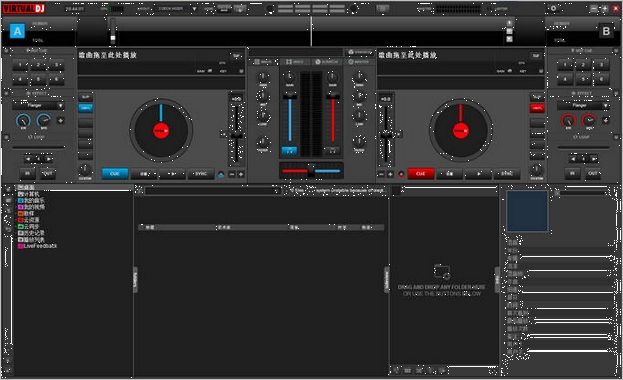This screenshot has height=380, width=623.
Task: Toggle VINYL mode on deck B
Action: pyautogui.click(x=537, y=108)
